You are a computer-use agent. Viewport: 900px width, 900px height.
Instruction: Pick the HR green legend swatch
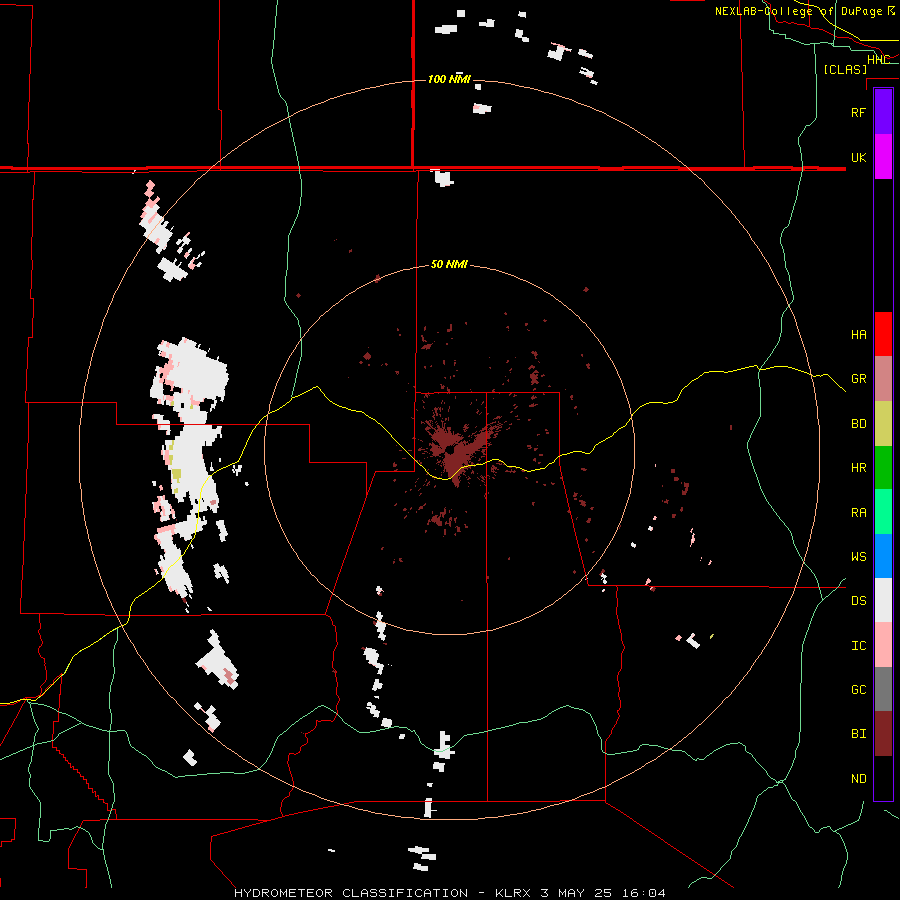click(883, 468)
